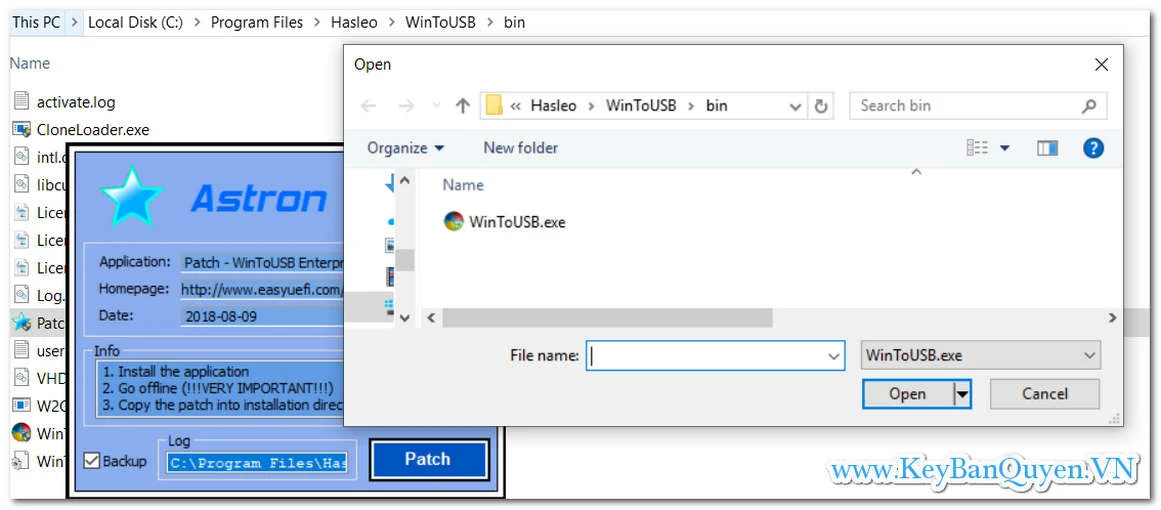Click the chevron after This PC in Explorer
The image size is (1161, 510).
pyautogui.click(x=73, y=22)
